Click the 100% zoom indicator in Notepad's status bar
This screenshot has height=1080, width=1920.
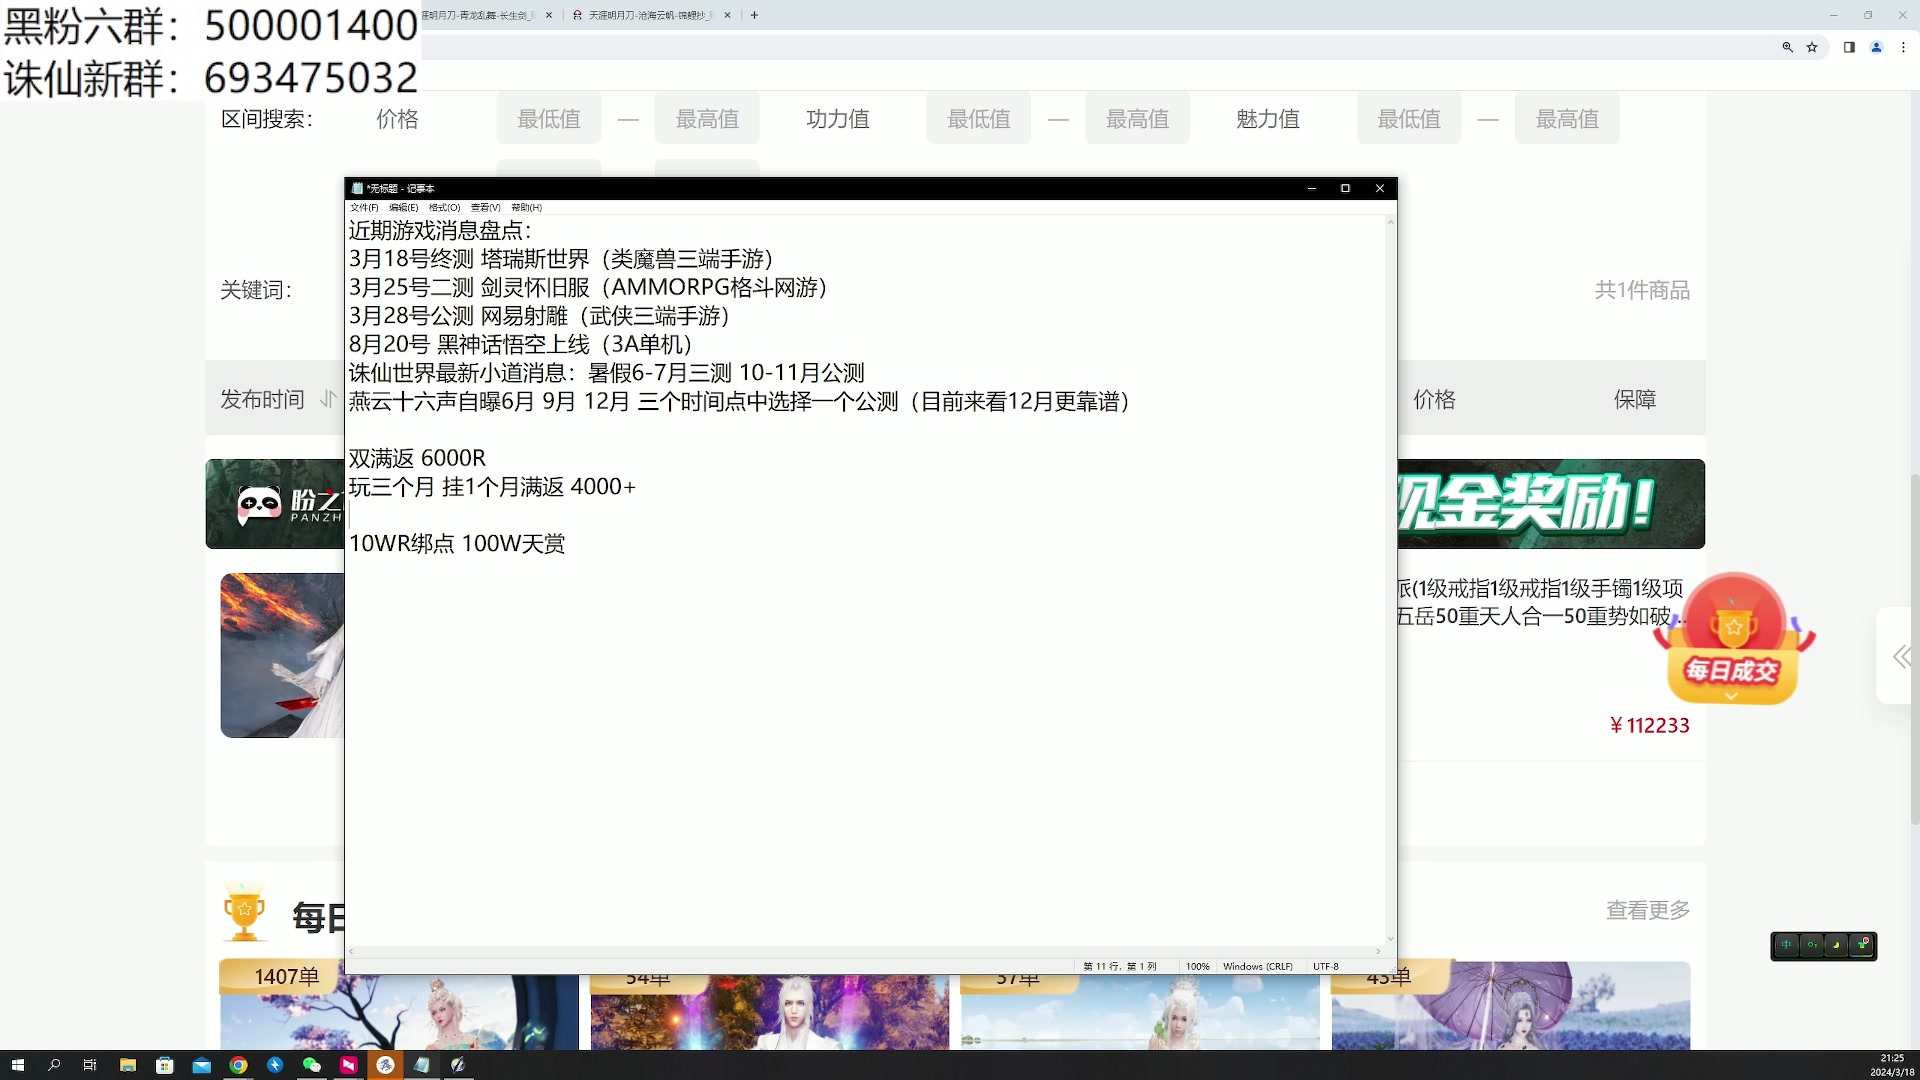tap(1197, 966)
